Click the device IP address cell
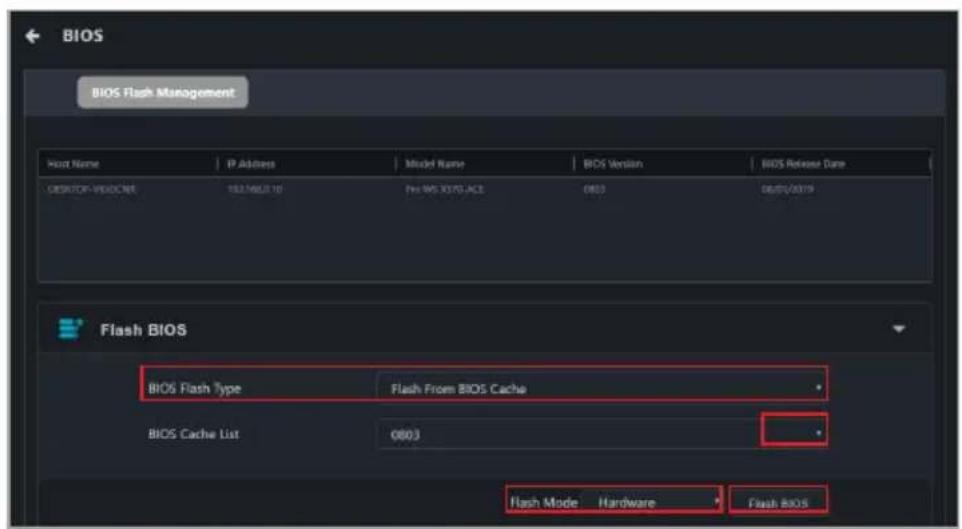This screenshot has width=962, height=529. 255,189
